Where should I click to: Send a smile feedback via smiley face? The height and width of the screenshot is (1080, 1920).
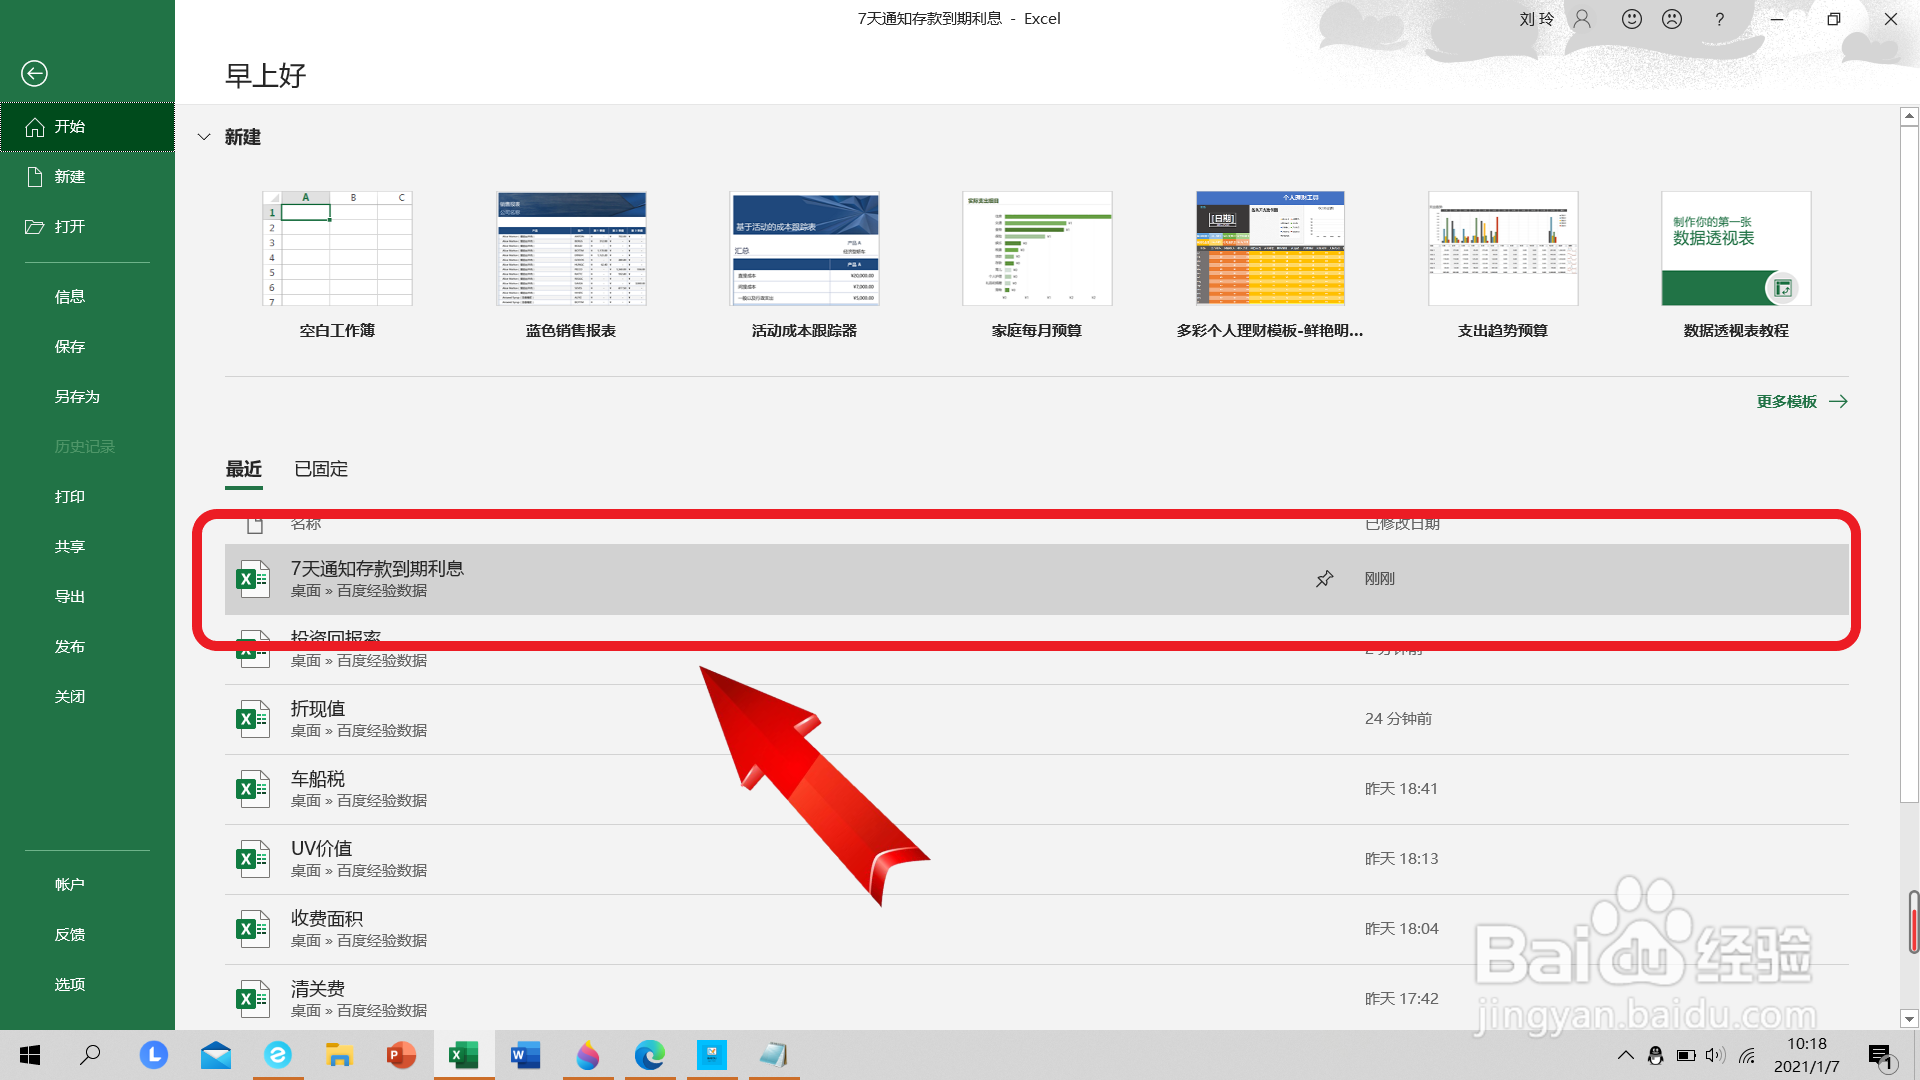[1632, 19]
